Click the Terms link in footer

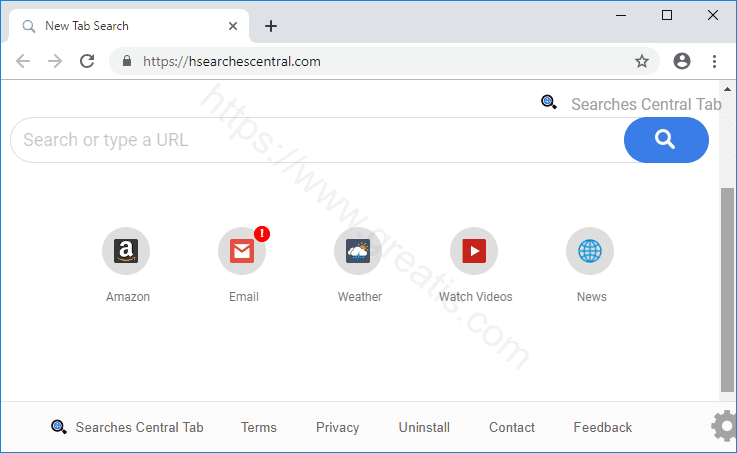tap(258, 427)
